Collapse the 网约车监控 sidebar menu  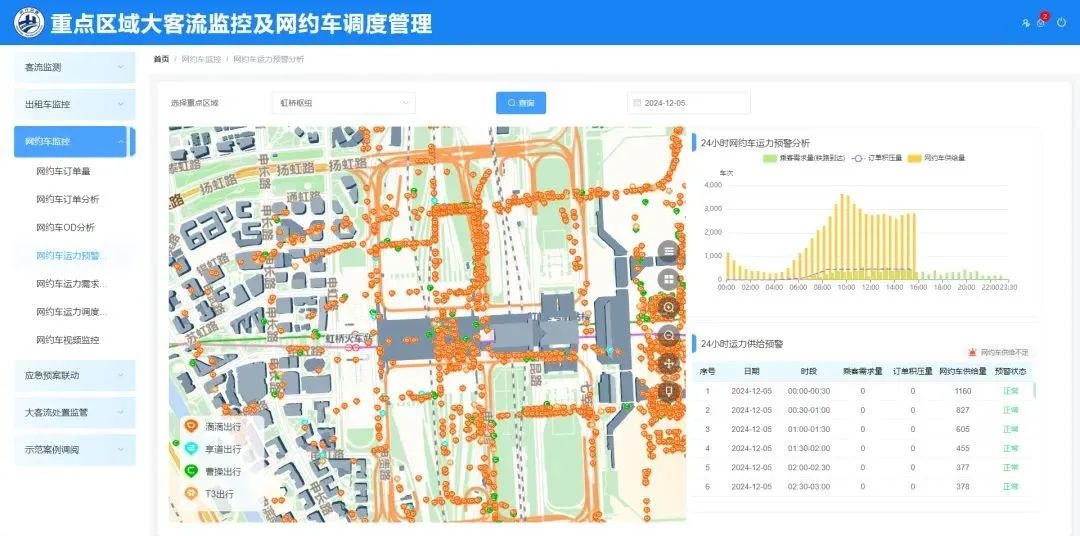click(x=71, y=141)
